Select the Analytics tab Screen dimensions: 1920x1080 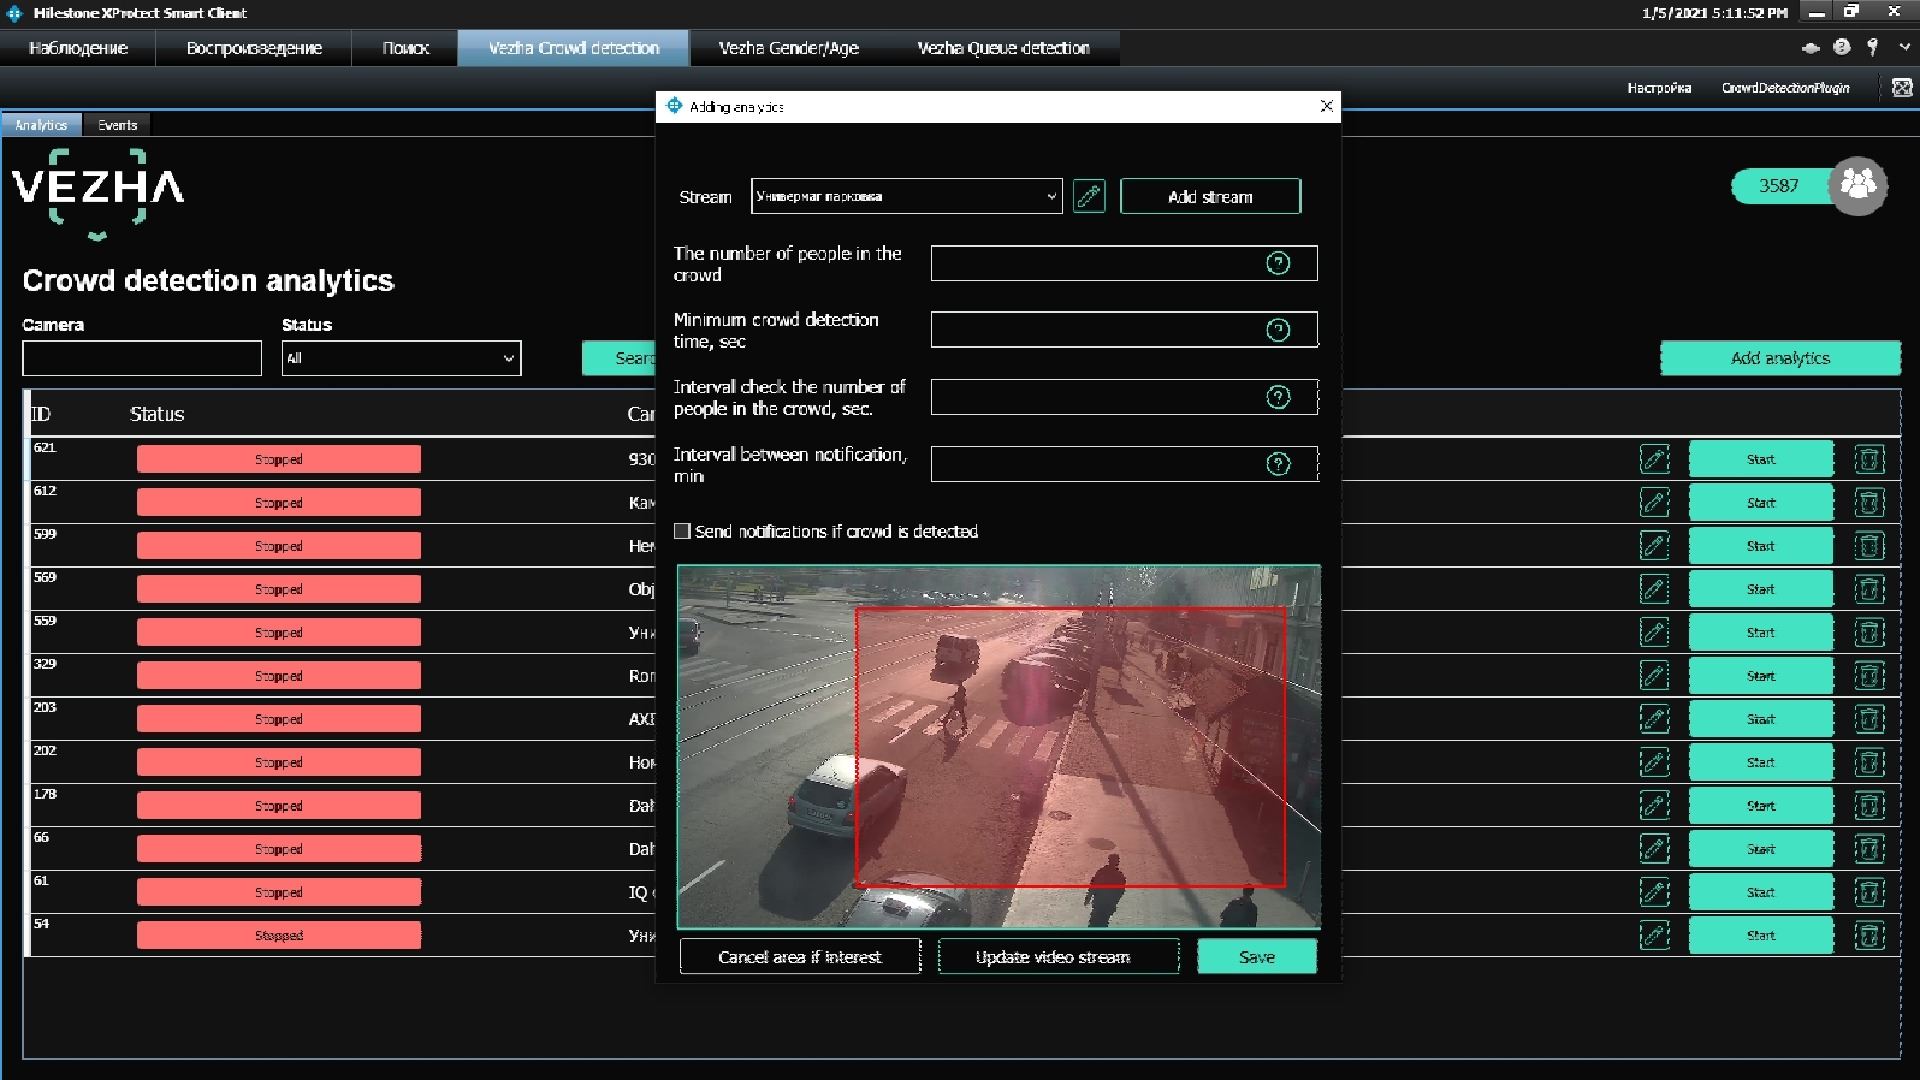pos(41,125)
